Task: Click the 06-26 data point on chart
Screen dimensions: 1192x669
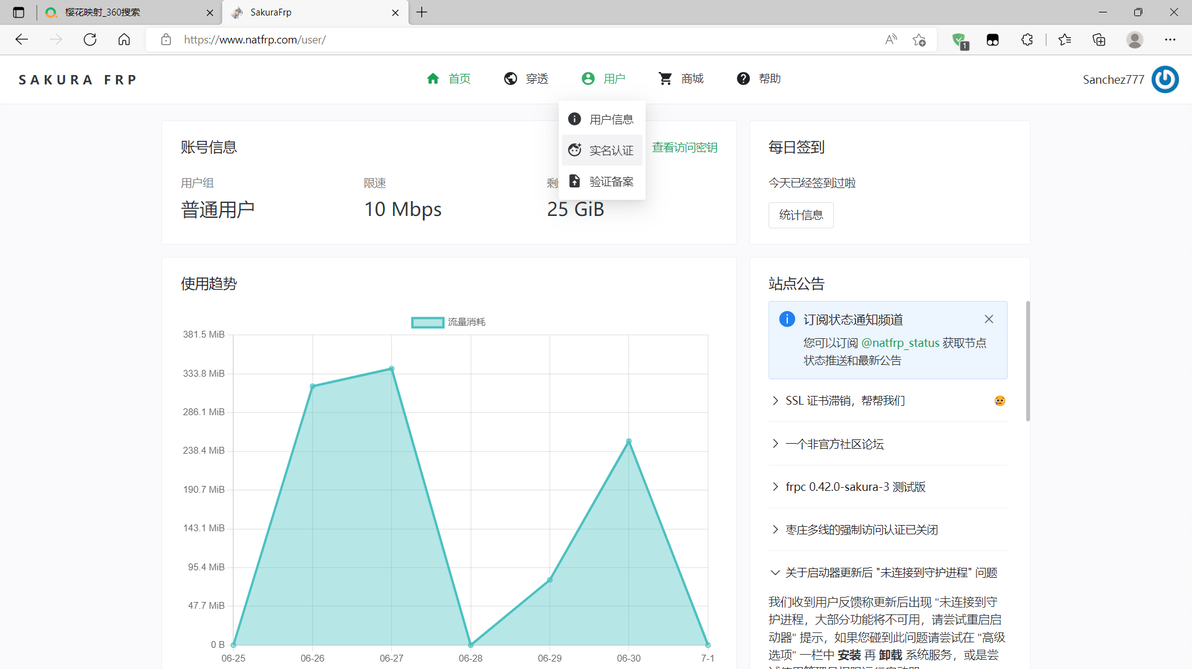Action: click(312, 386)
